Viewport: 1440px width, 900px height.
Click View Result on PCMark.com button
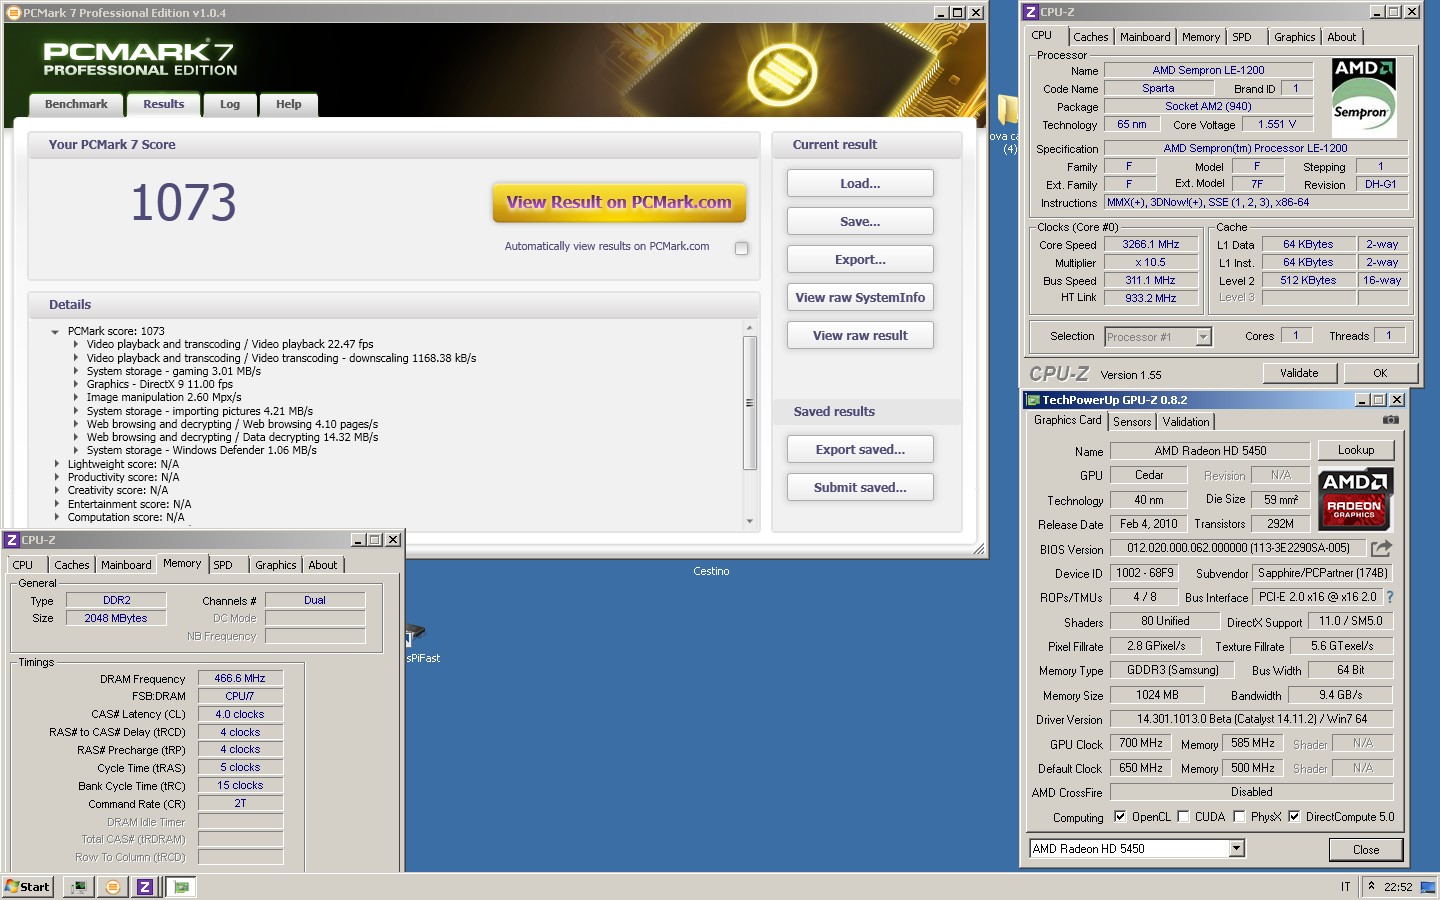(619, 202)
